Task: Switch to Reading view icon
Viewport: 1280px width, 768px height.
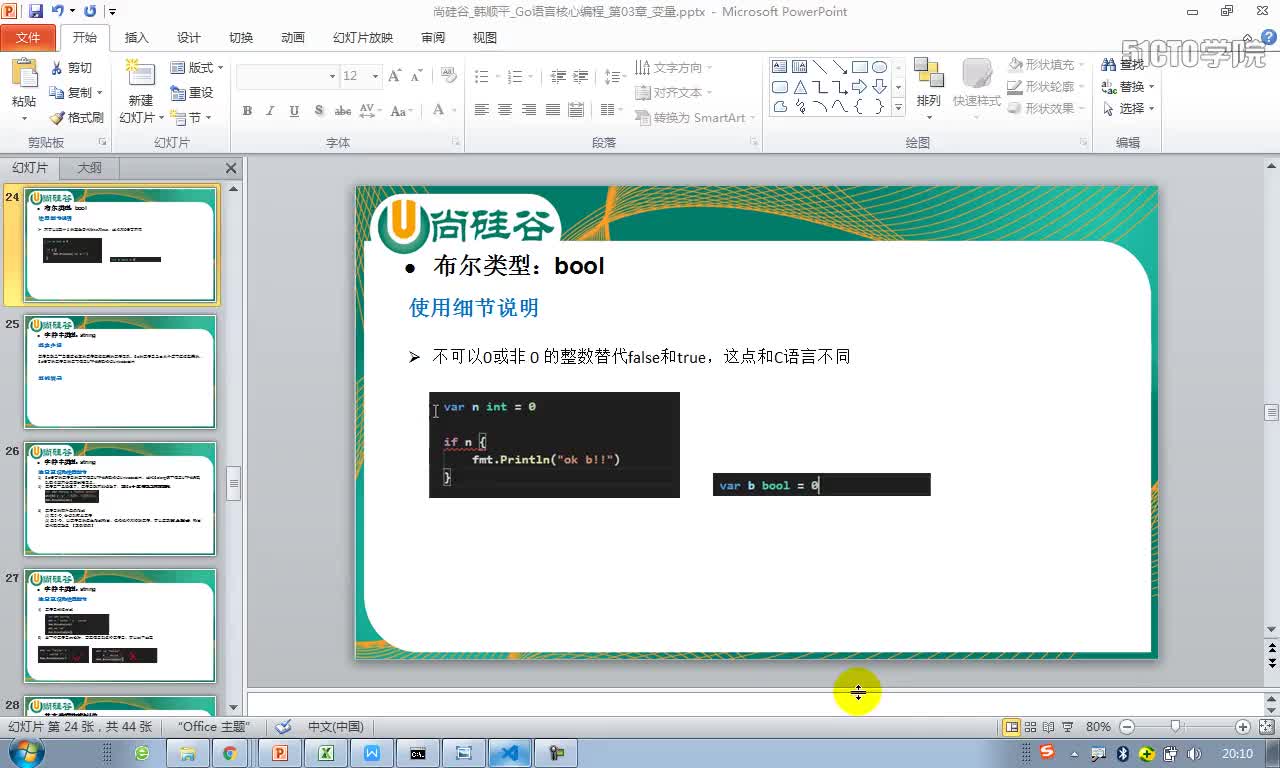Action: pos(1048,727)
